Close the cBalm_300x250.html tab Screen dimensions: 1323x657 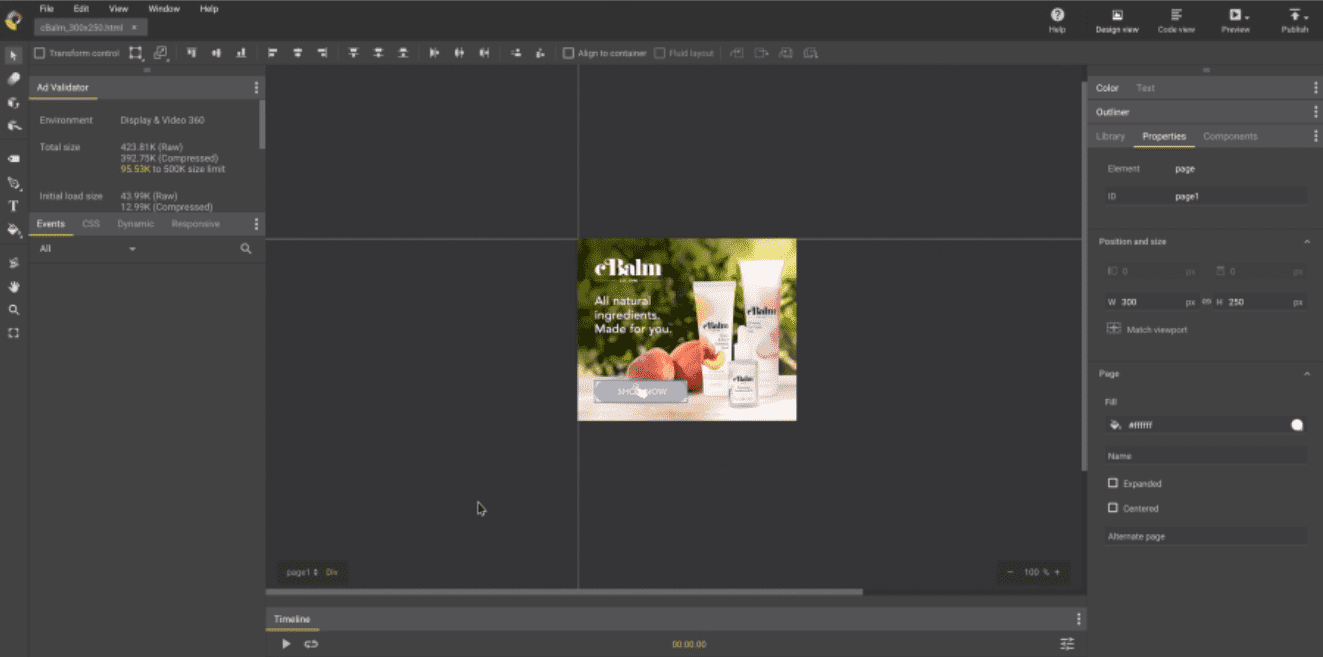click(x=134, y=27)
